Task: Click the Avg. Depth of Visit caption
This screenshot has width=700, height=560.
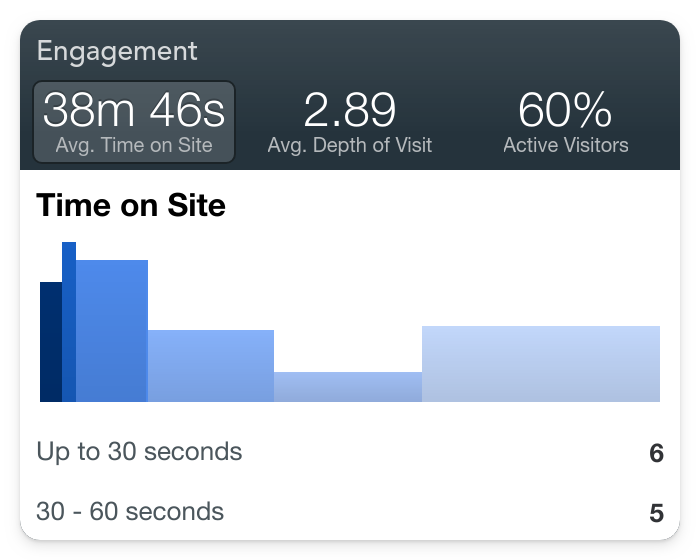Action: click(x=350, y=145)
